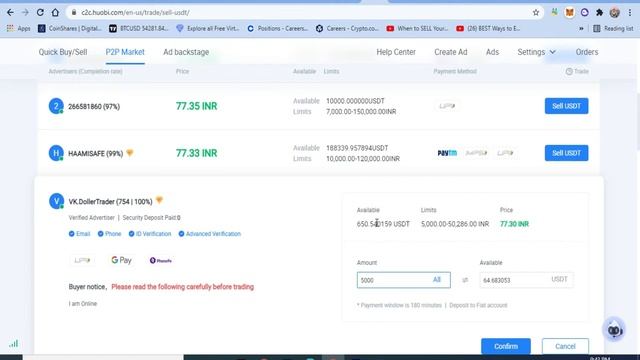Click Create Ad
This screenshot has height=360, width=640.
point(451,52)
